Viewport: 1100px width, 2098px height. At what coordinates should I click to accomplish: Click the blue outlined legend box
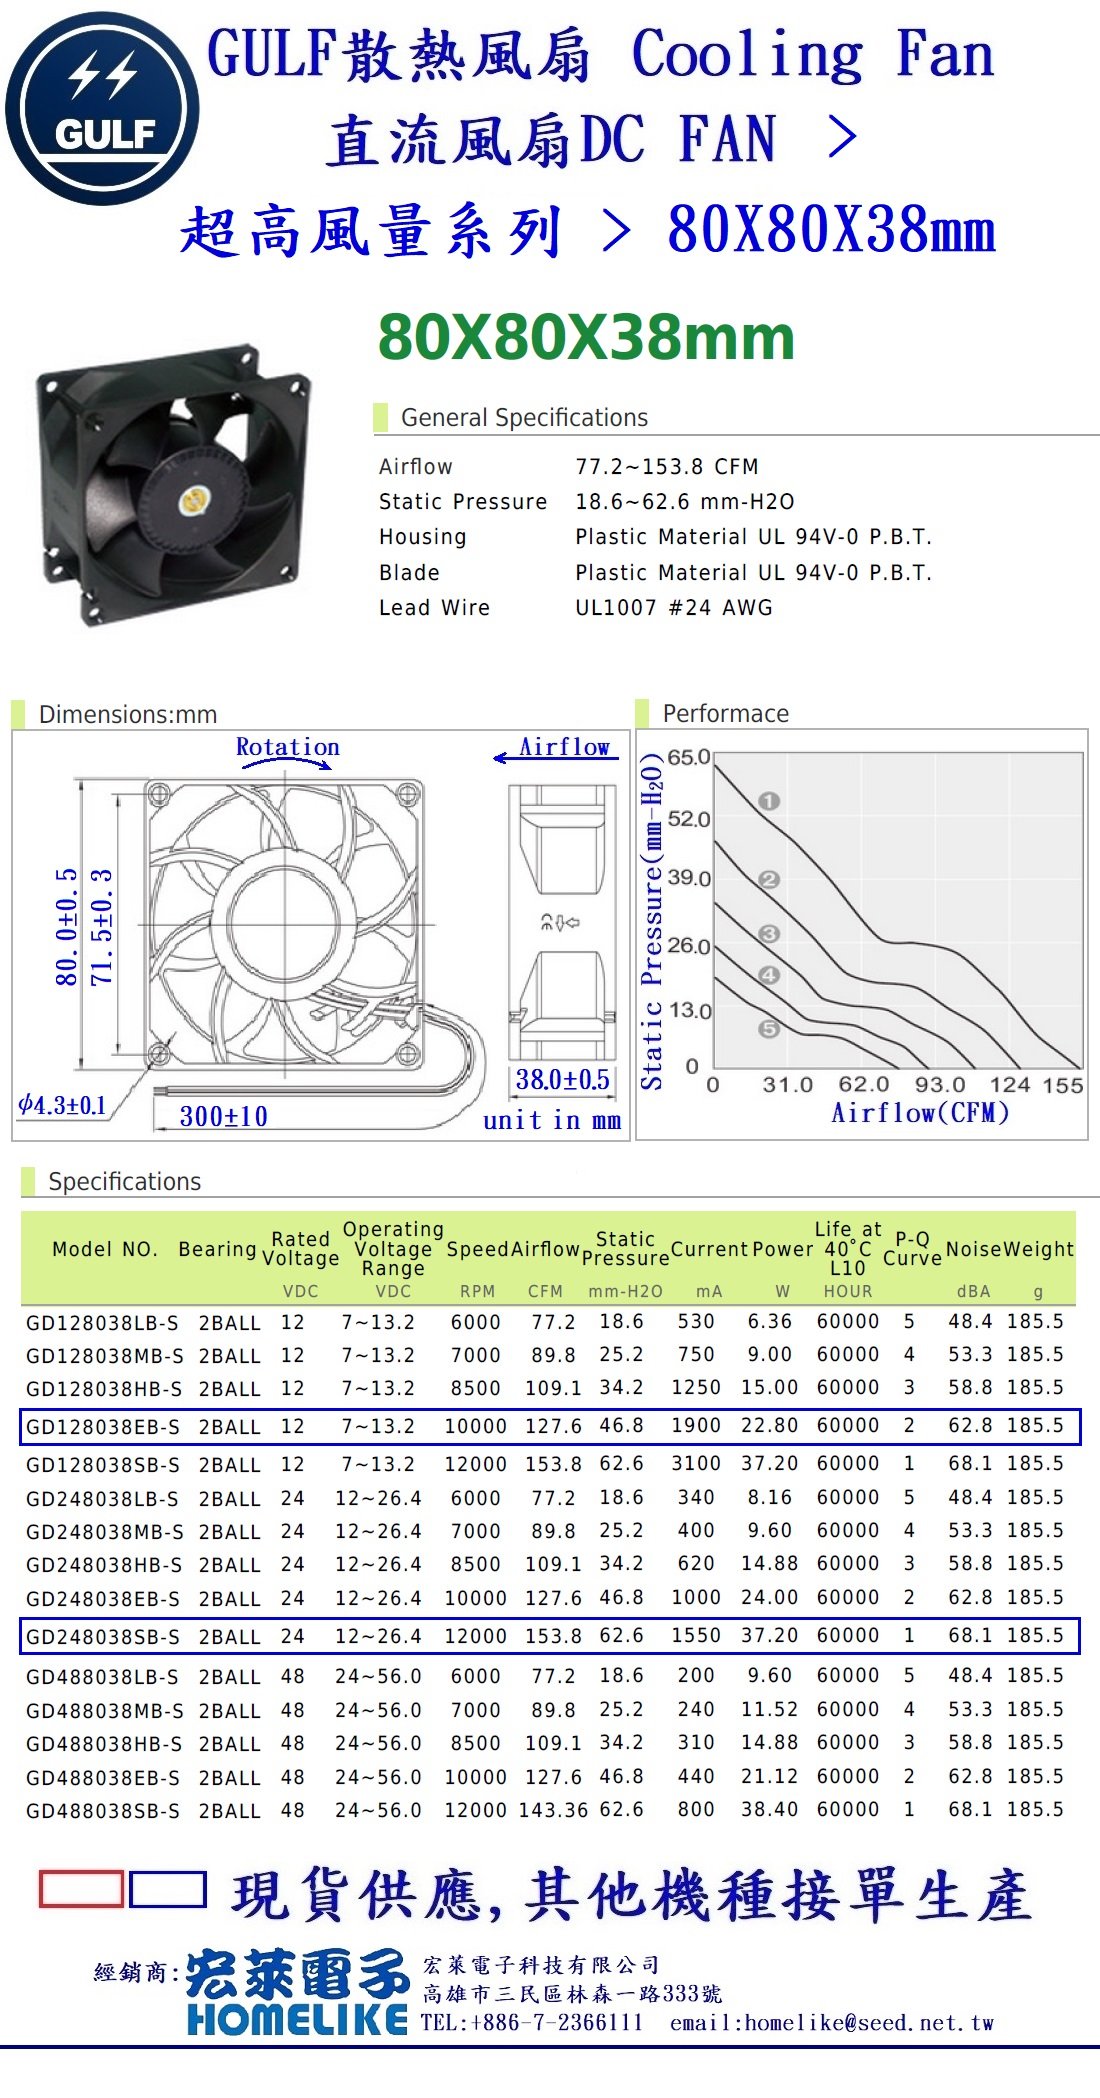click(168, 1889)
